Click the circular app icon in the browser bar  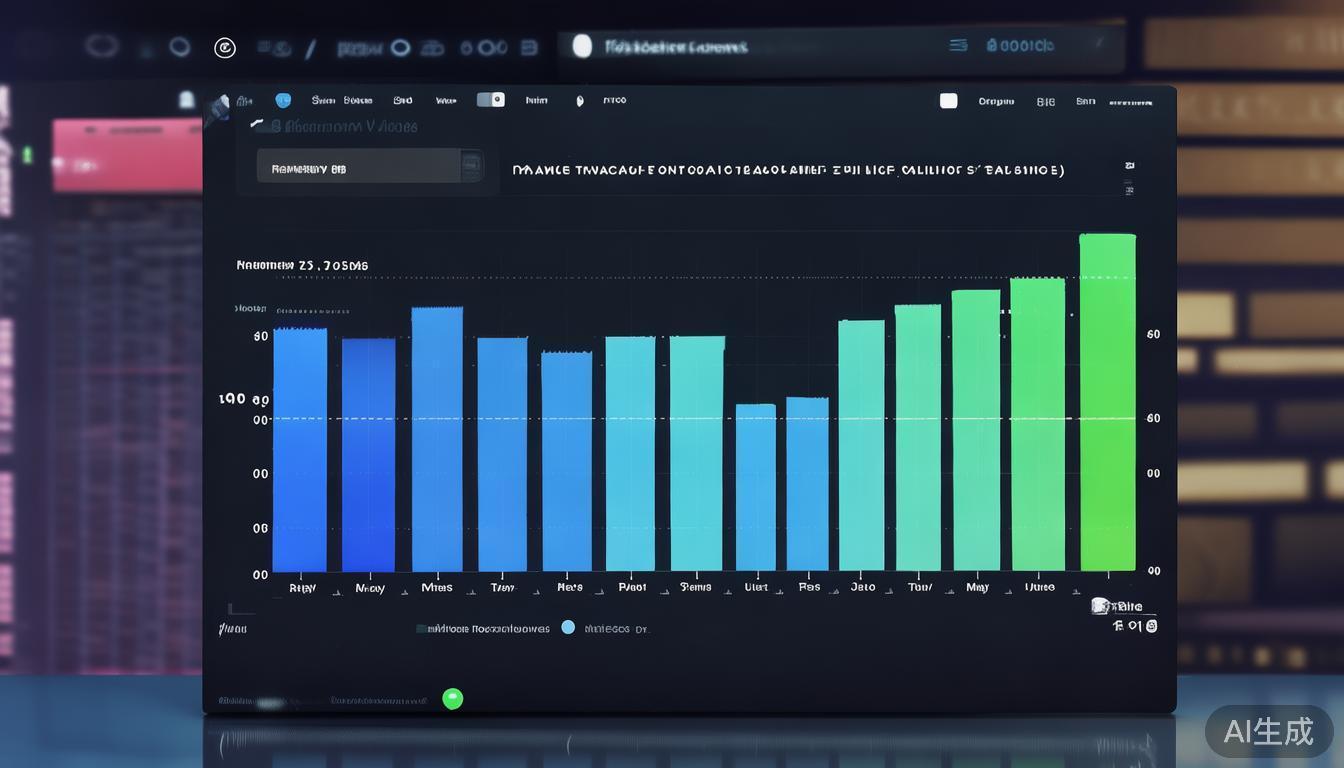coord(225,47)
